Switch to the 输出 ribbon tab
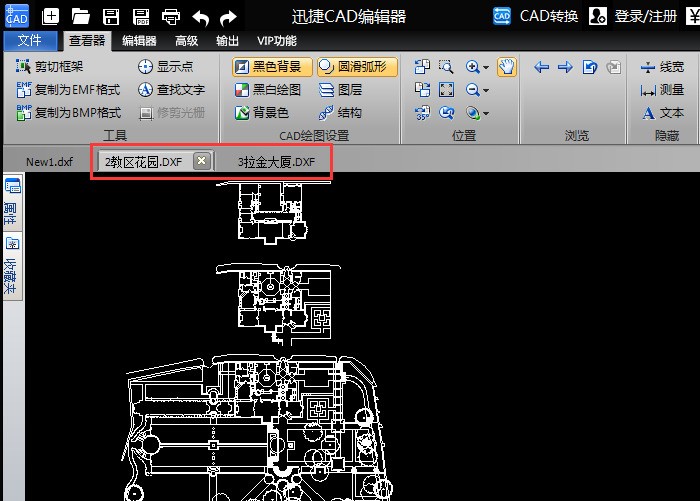The image size is (700, 501). pyautogui.click(x=227, y=41)
